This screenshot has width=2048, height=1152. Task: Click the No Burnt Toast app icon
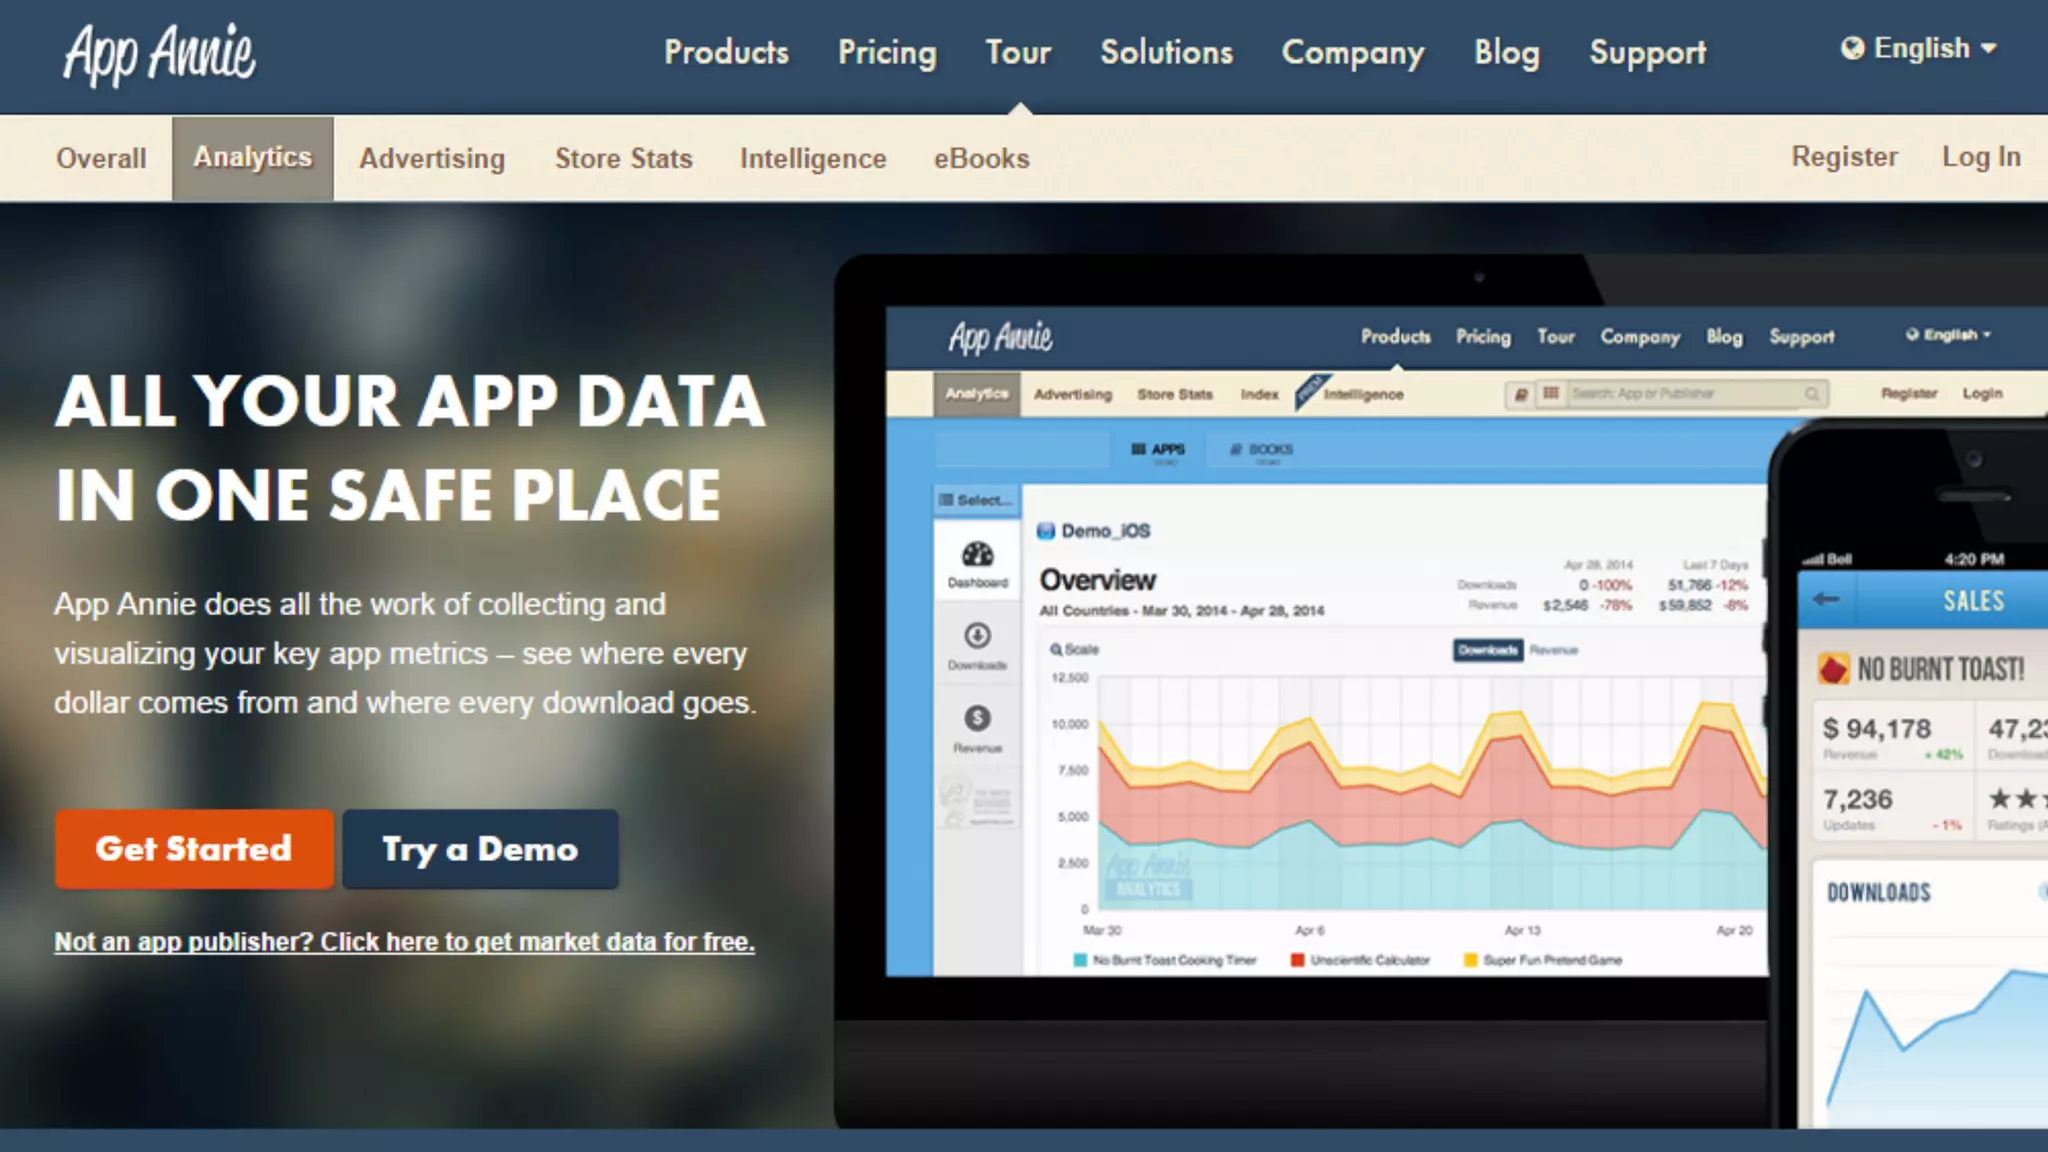[1834, 668]
